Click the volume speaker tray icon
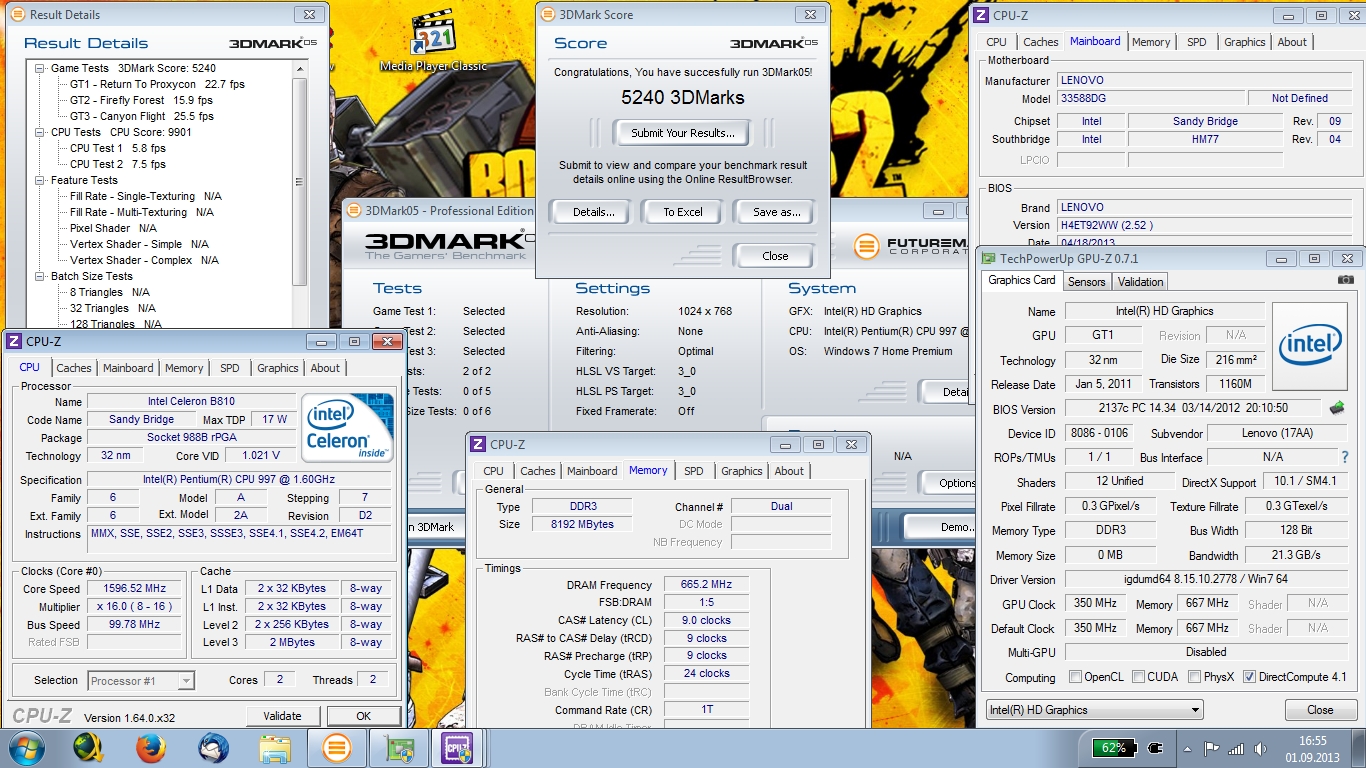 click(1262, 748)
